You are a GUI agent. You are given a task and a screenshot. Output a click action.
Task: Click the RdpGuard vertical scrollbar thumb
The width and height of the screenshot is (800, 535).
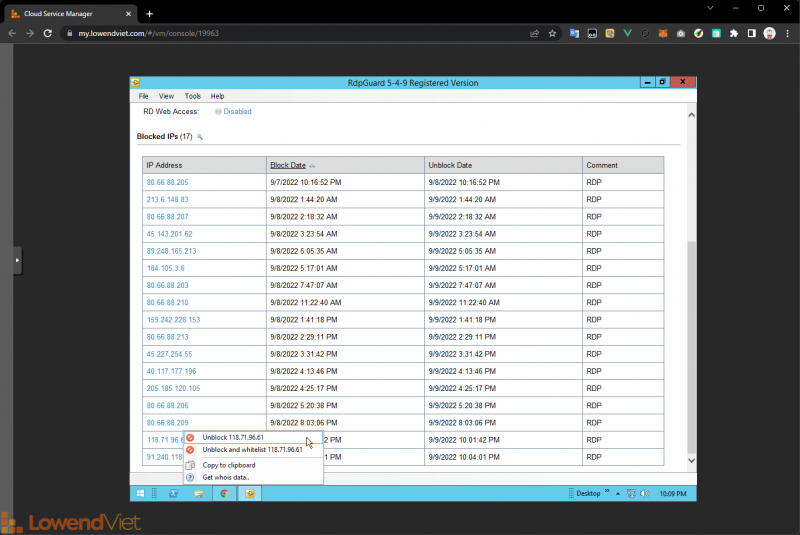pos(691,347)
